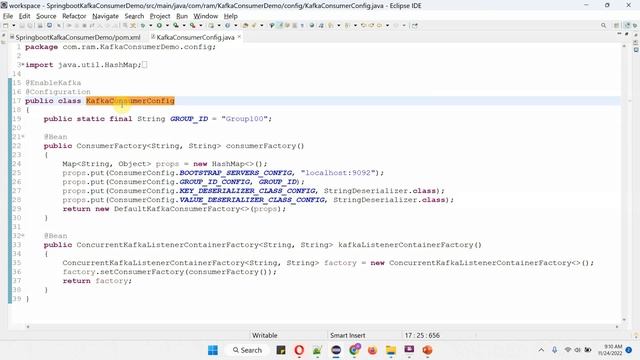This screenshot has height=360, width=640.
Task: Open the Run configurations dropdown arrow
Action: pyautogui.click(x=167, y=25)
